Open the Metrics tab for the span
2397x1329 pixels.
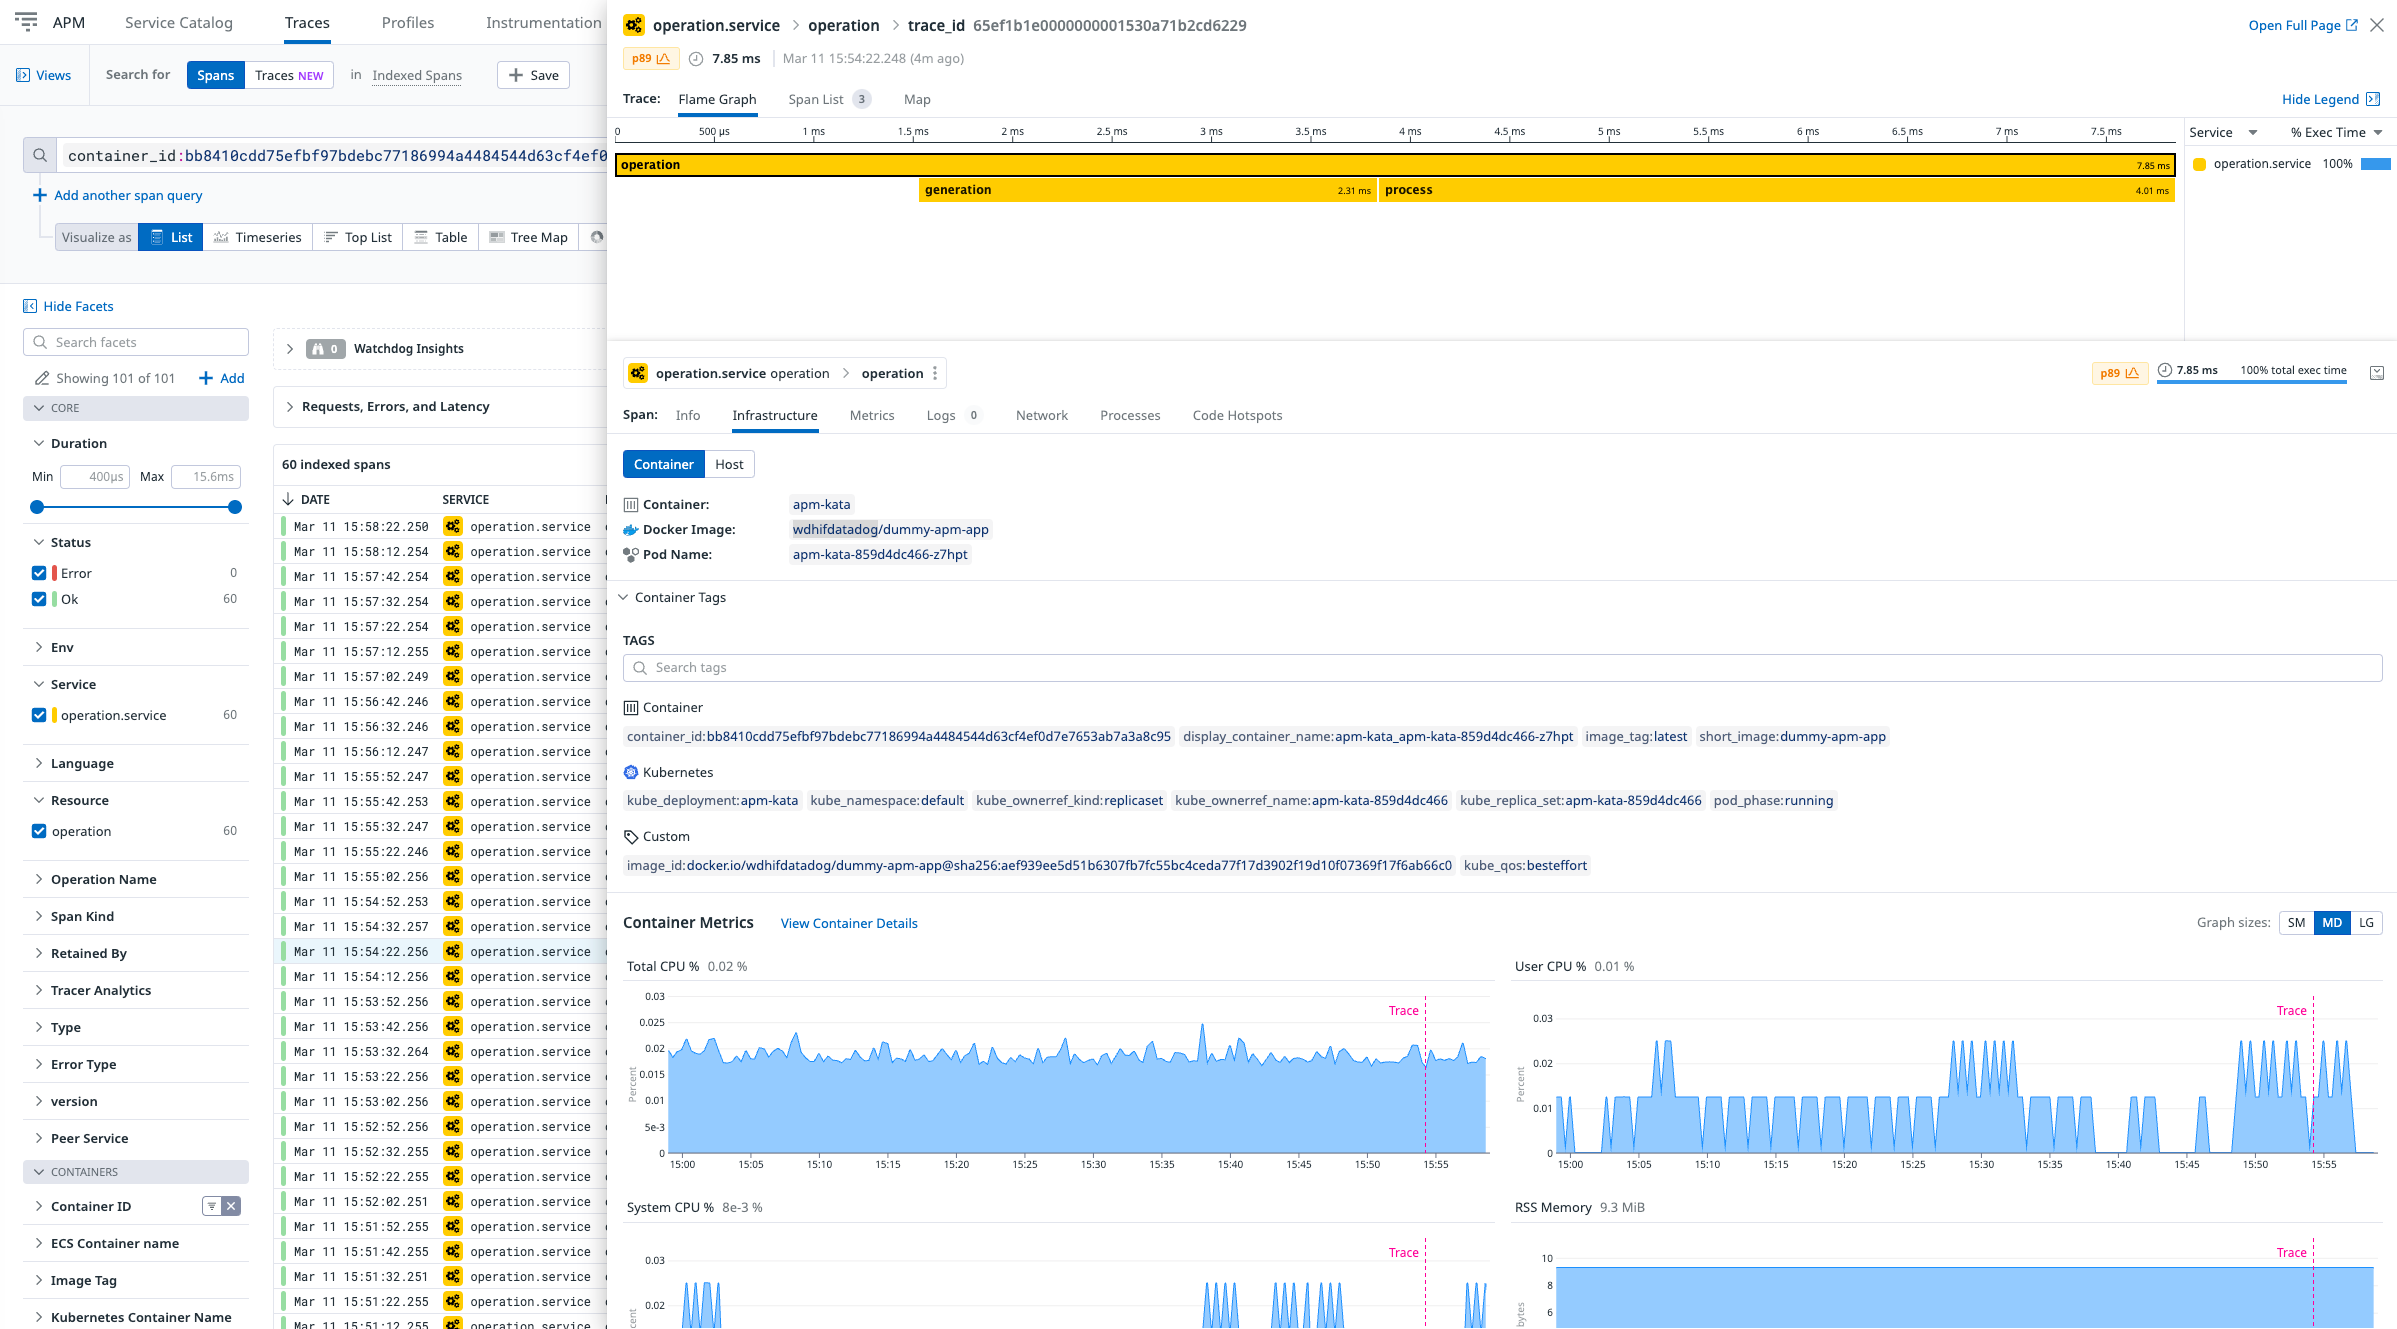pyautogui.click(x=871, y=415)
